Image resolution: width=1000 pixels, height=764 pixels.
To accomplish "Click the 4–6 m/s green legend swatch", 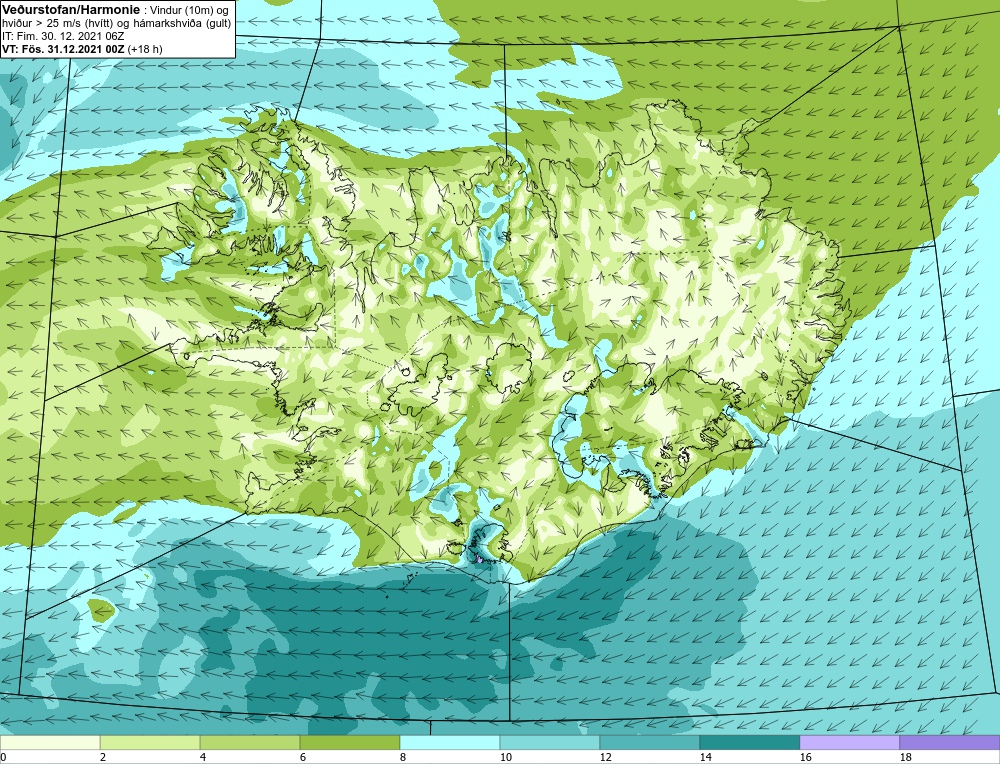I will (x=250, y=743).
